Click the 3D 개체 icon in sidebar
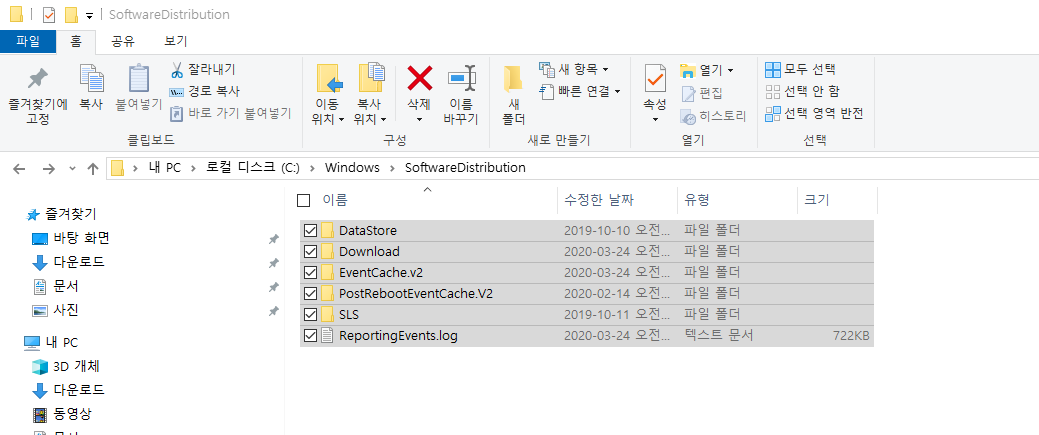 pyautogui.click(x=40, y=365)
